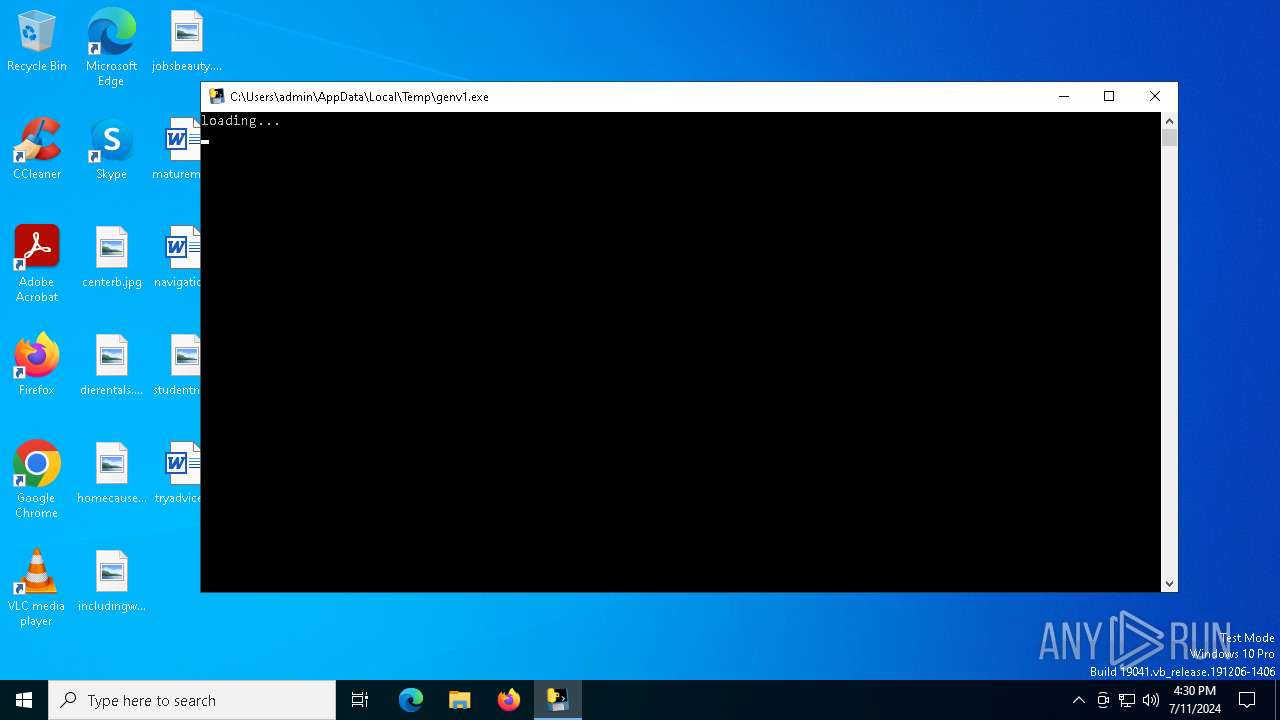
Task: Open the Recycle Bin desktop icon
Action: [x=37, y=42]
